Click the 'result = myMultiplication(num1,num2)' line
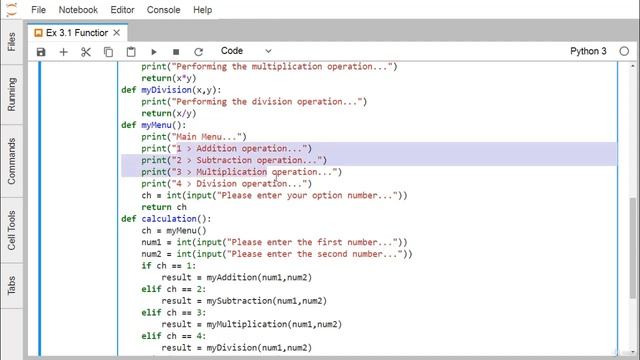Viewport: 640px width, 360px height. click(251, 324)
